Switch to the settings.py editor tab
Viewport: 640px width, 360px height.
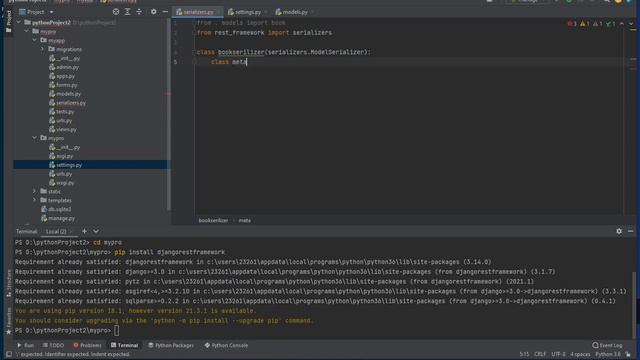pyautogui.click(x=247, y=12)
